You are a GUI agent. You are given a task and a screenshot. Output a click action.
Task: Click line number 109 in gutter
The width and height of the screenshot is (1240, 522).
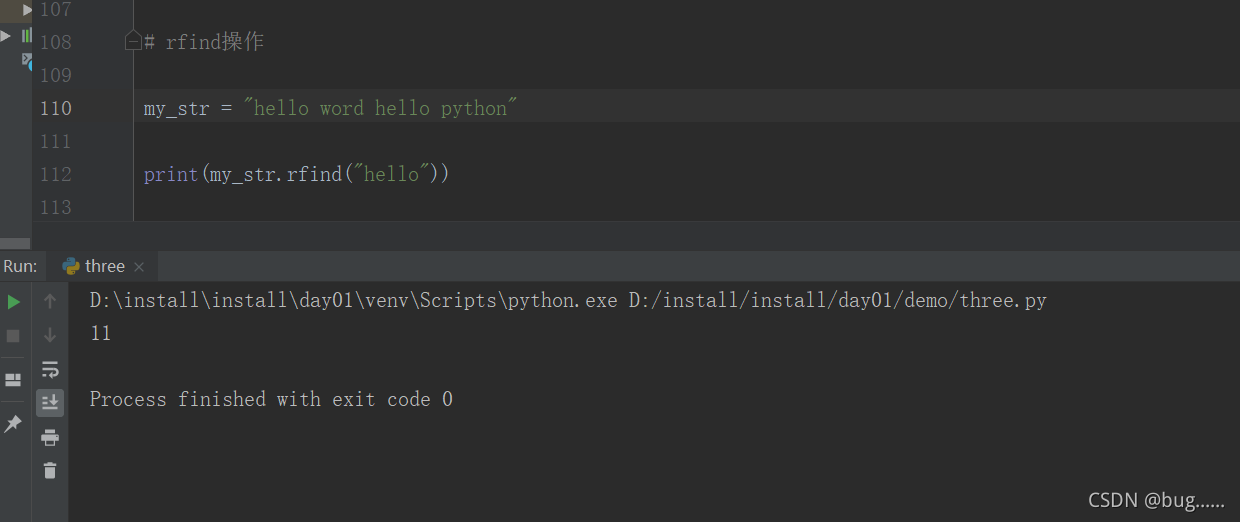point(55,75)
